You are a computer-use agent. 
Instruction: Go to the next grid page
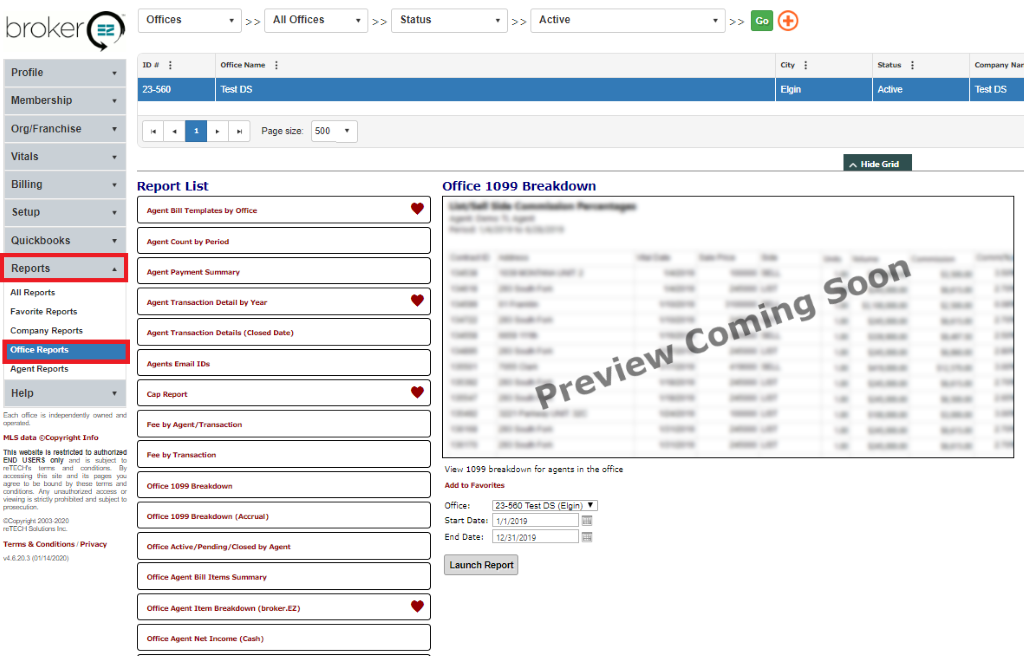[x=218, y=131]
